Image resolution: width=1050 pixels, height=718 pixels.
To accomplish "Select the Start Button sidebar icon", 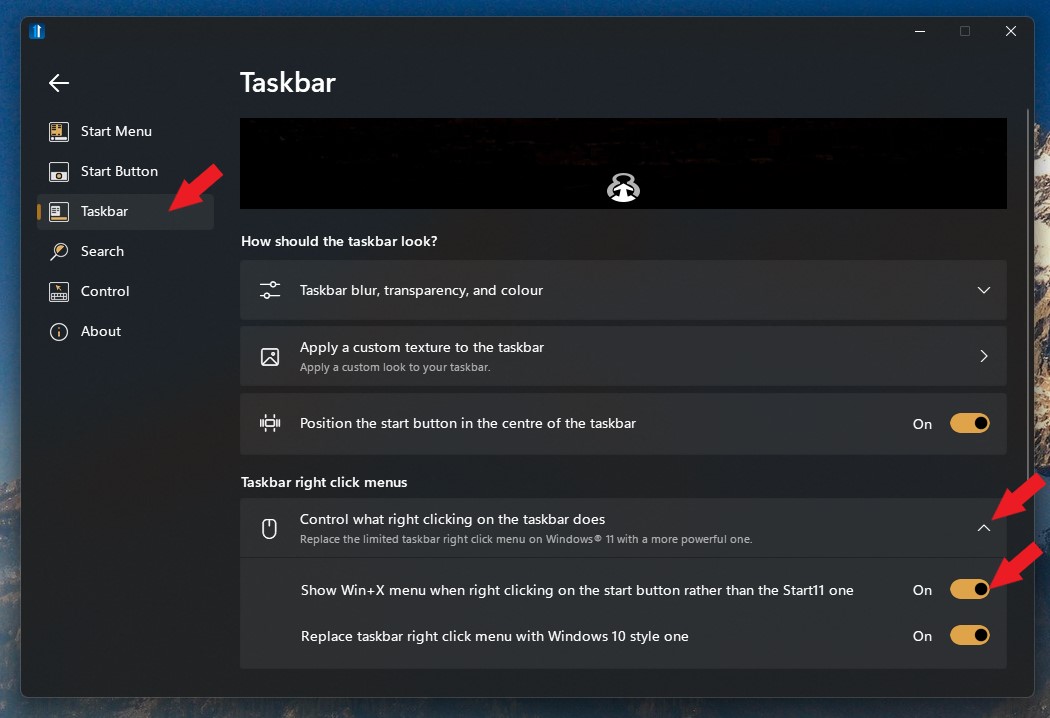I will pos(59,171).
